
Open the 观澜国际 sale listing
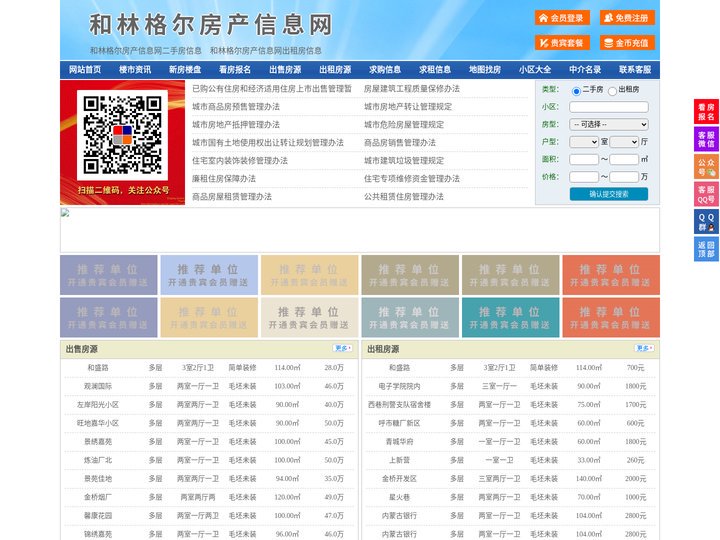pos(98,387)
